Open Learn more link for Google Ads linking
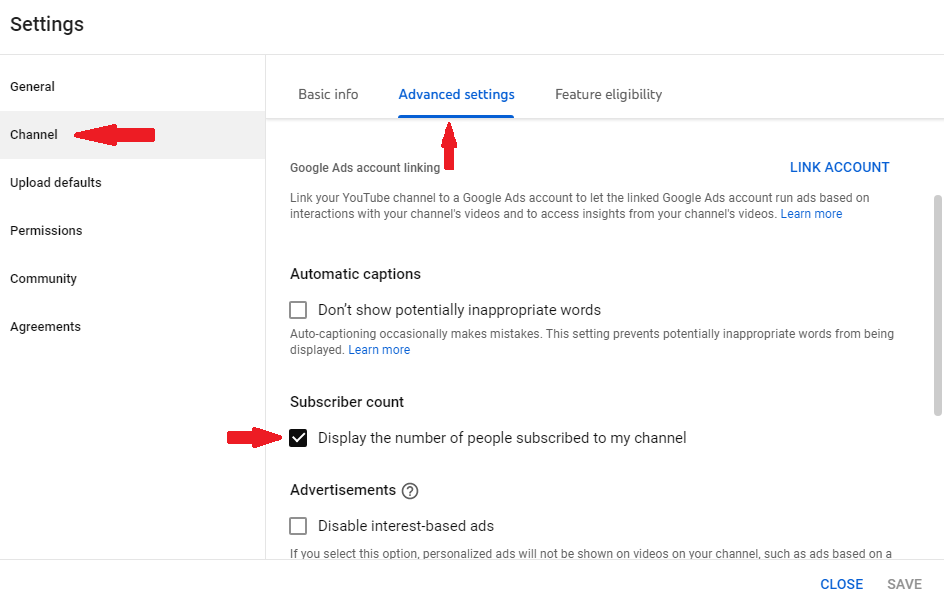Screen dimensions: 944x608 [811, 214]
